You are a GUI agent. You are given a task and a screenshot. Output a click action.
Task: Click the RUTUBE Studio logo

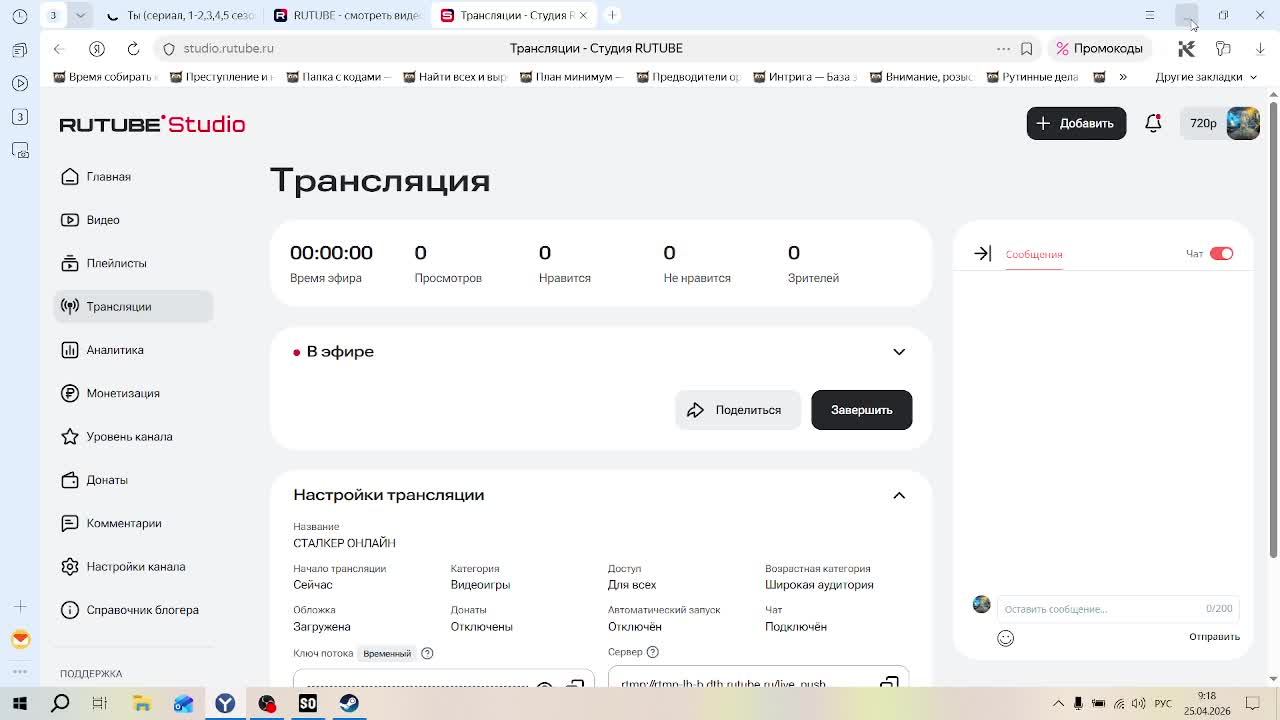(x=152, y=124)
